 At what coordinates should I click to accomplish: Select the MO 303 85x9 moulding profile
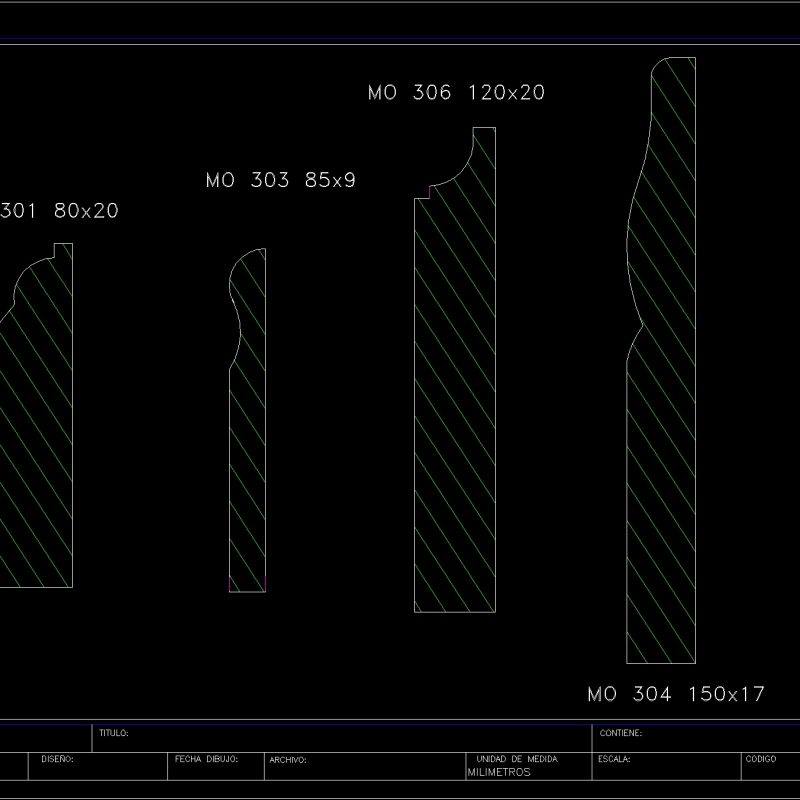pos(245,450)
